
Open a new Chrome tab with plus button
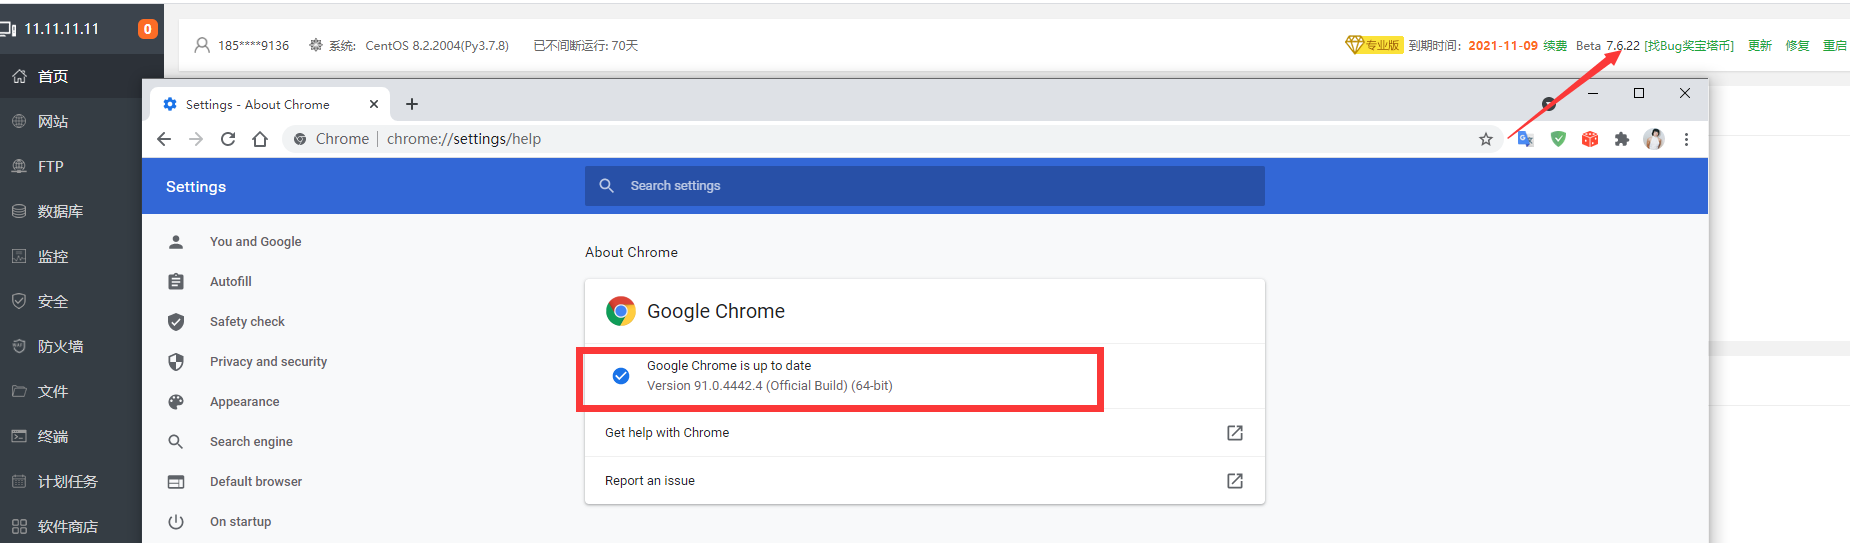412,104
